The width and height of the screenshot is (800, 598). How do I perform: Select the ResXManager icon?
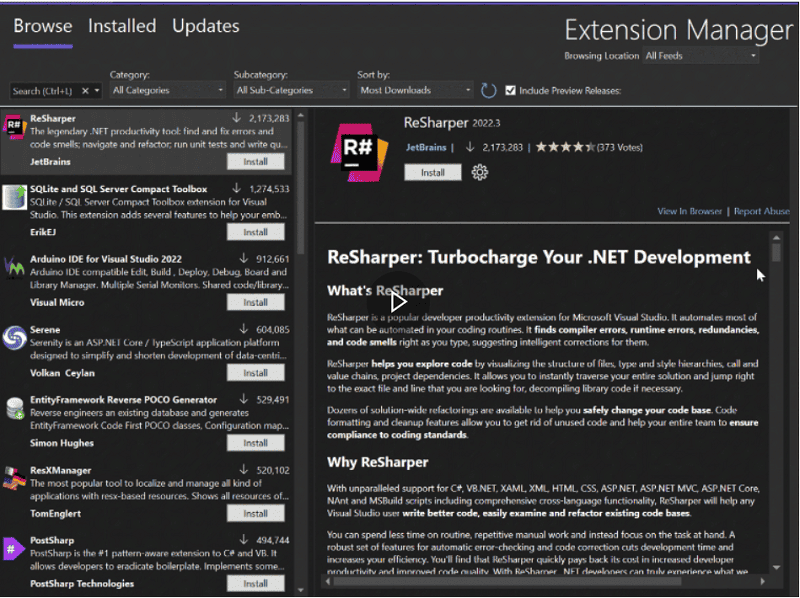(x=14, y=479)
